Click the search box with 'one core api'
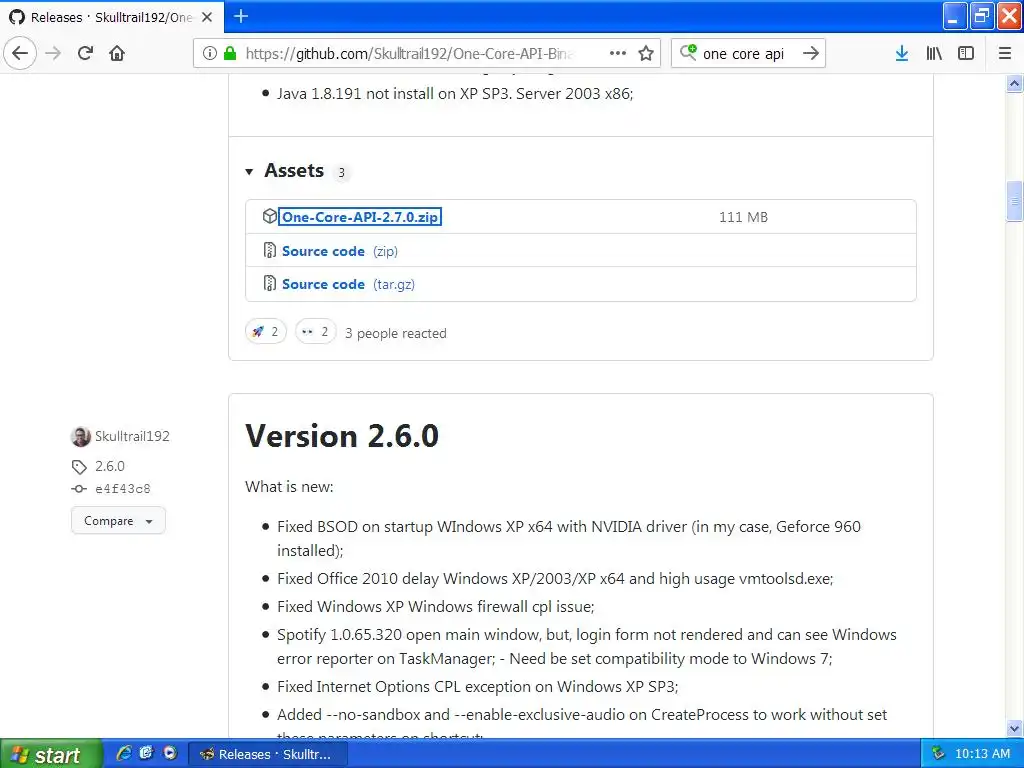Viewport: 1024px width, 768px height. 748,54
